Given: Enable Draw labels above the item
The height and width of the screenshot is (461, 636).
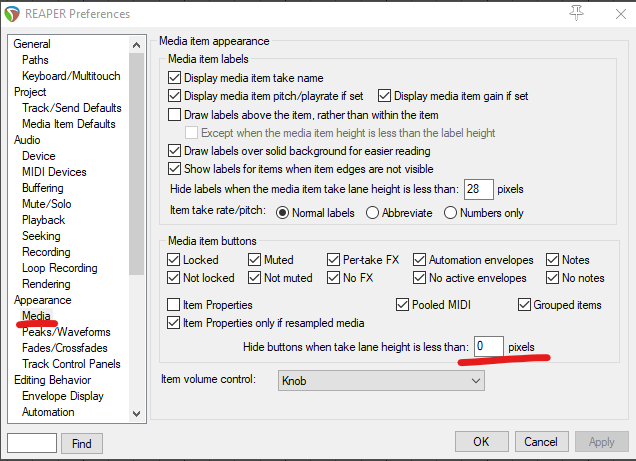Looking at the screenshot, I should point(174,115).
